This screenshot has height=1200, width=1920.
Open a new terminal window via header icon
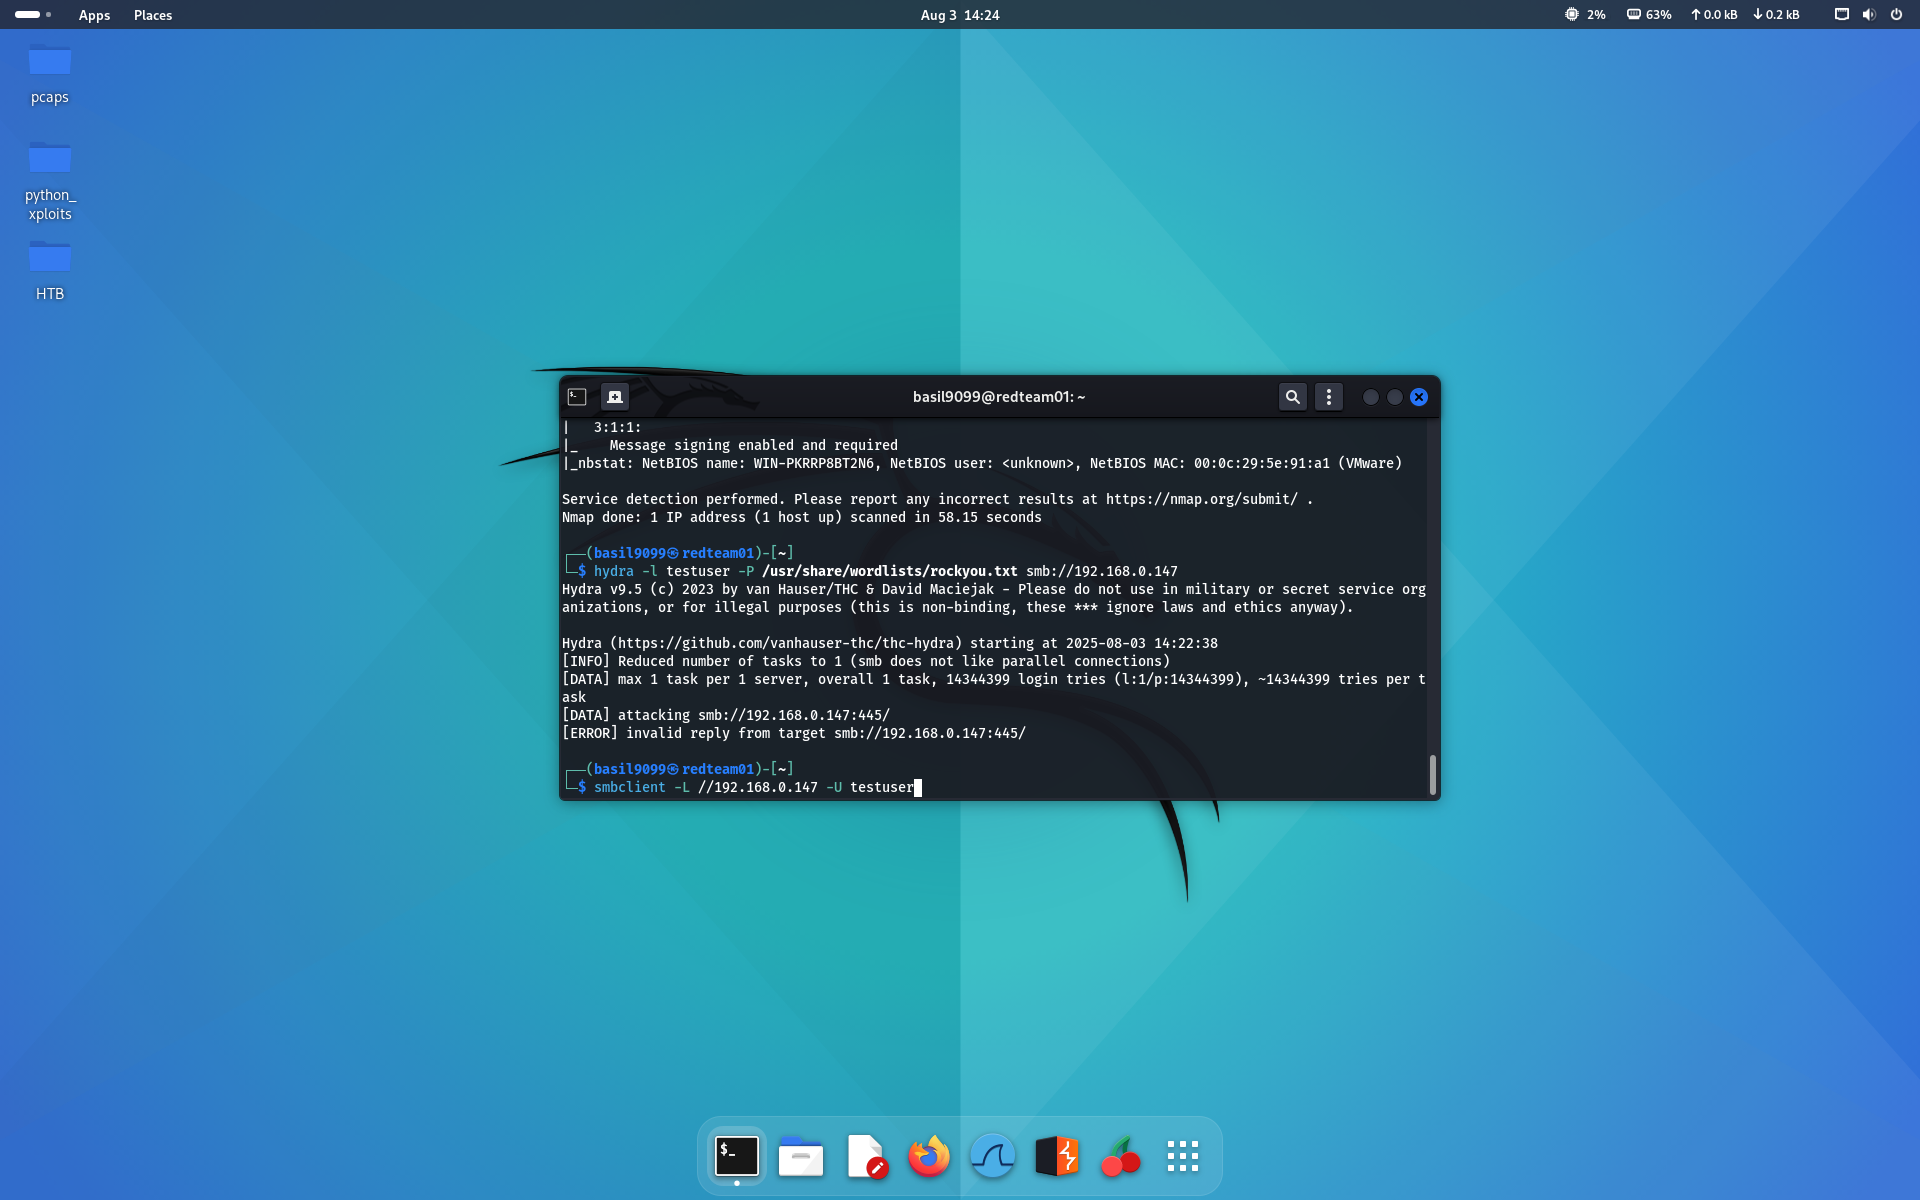[615, 396]
